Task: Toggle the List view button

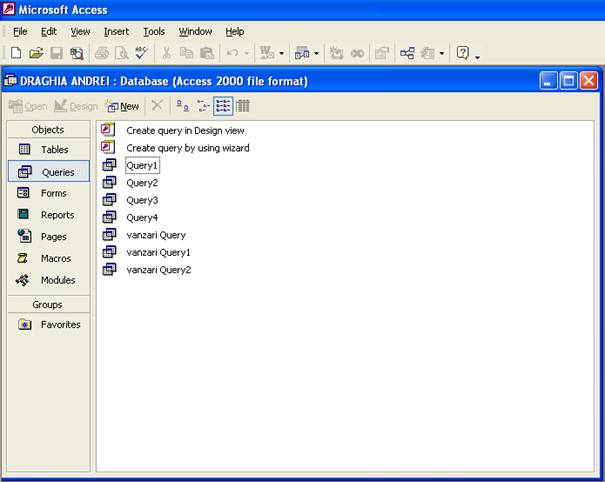Action: click(x=223, y=106)
